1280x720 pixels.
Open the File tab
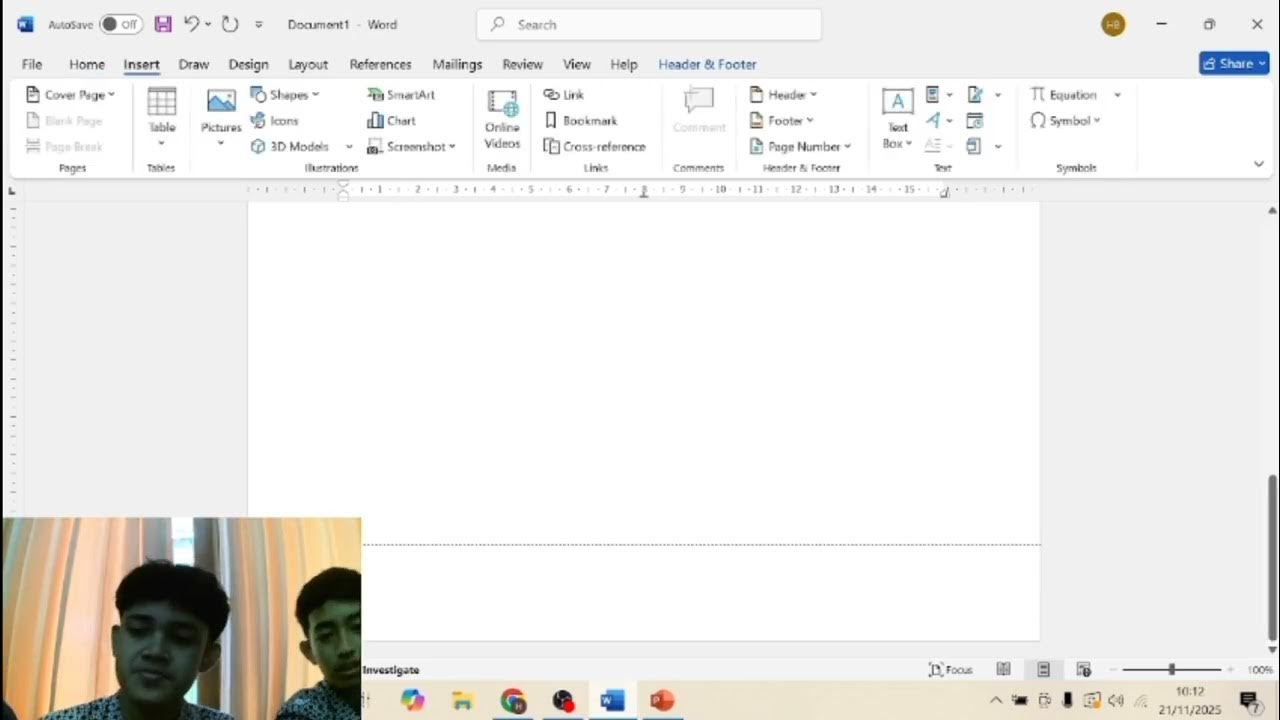[32, 64]
